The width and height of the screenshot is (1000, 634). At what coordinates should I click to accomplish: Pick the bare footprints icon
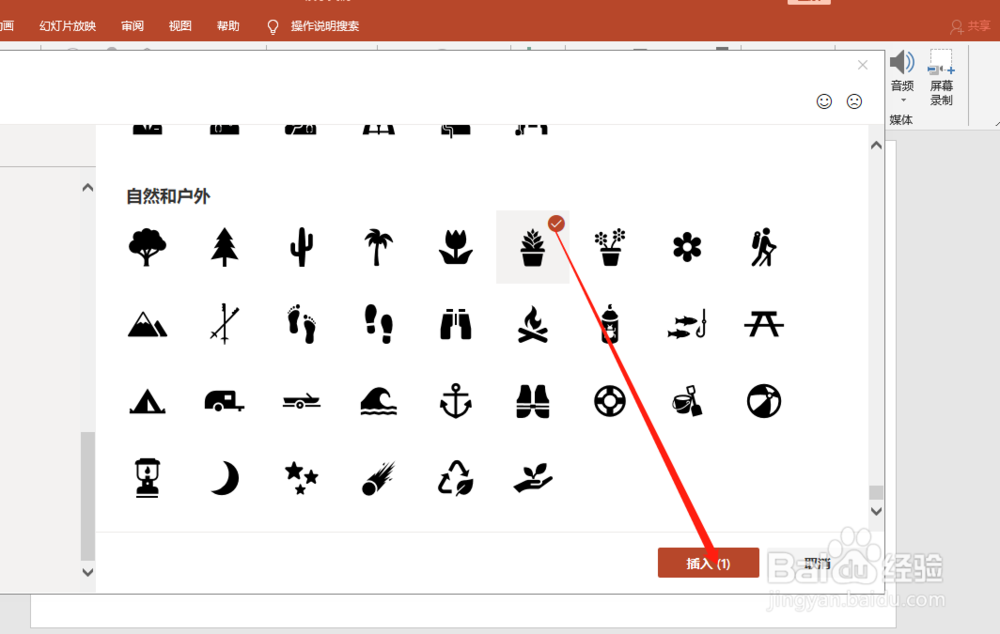pyautogui.click(x=301, y=324)
